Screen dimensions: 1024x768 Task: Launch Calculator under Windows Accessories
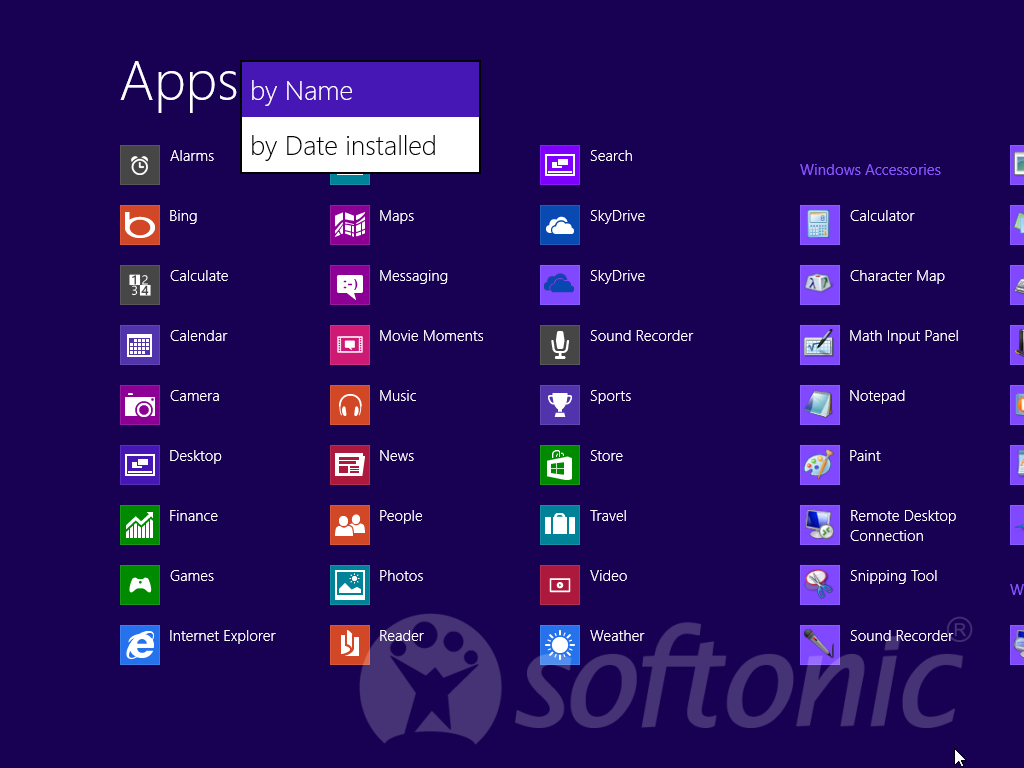click(820, 225)
